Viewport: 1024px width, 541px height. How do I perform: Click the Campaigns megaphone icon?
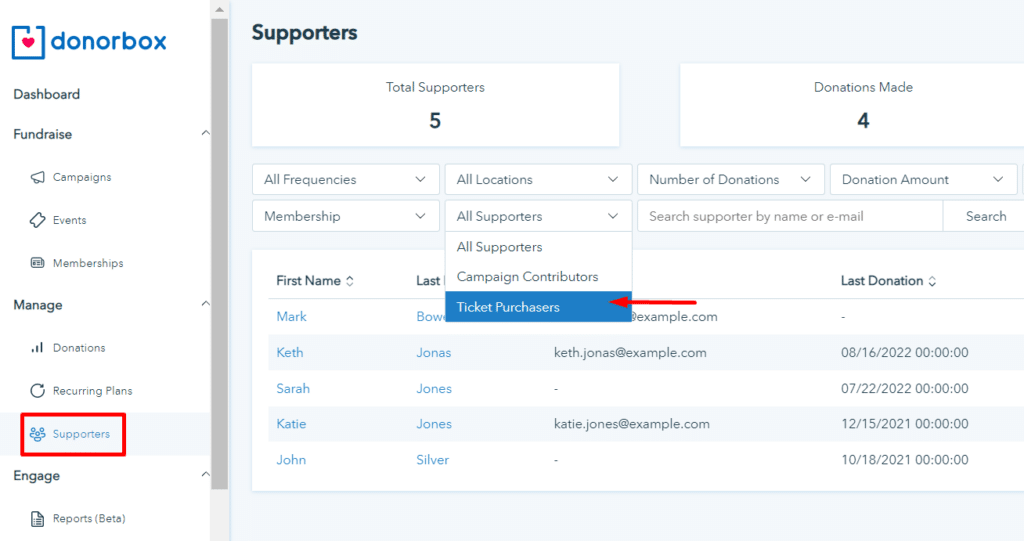37,177
